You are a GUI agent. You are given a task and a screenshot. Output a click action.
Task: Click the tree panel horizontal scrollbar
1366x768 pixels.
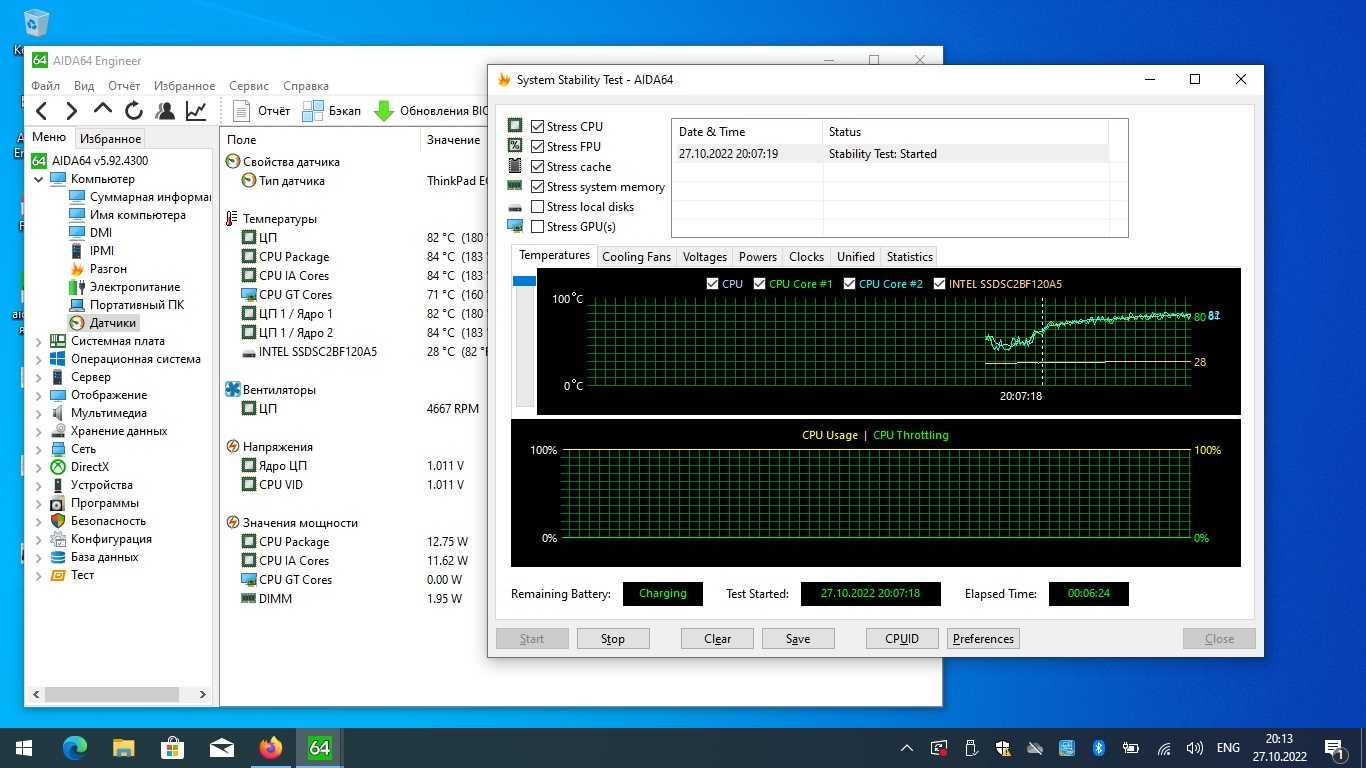click(118, 694)
